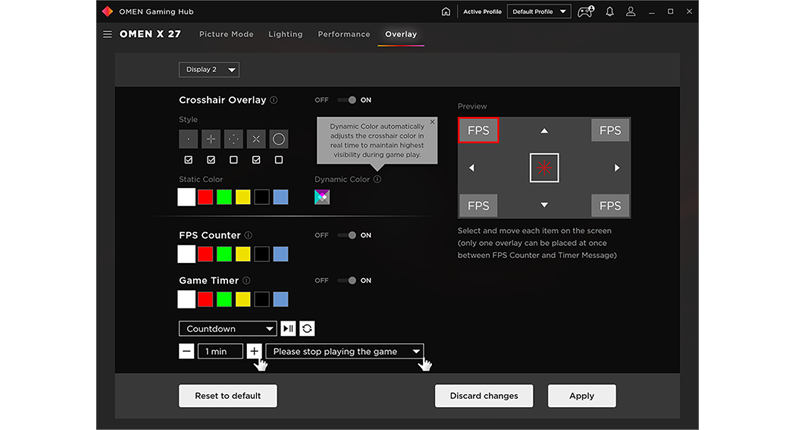
Task: Click the timer play/pause button
Action: pyautogui.click(x=288, y=329)
